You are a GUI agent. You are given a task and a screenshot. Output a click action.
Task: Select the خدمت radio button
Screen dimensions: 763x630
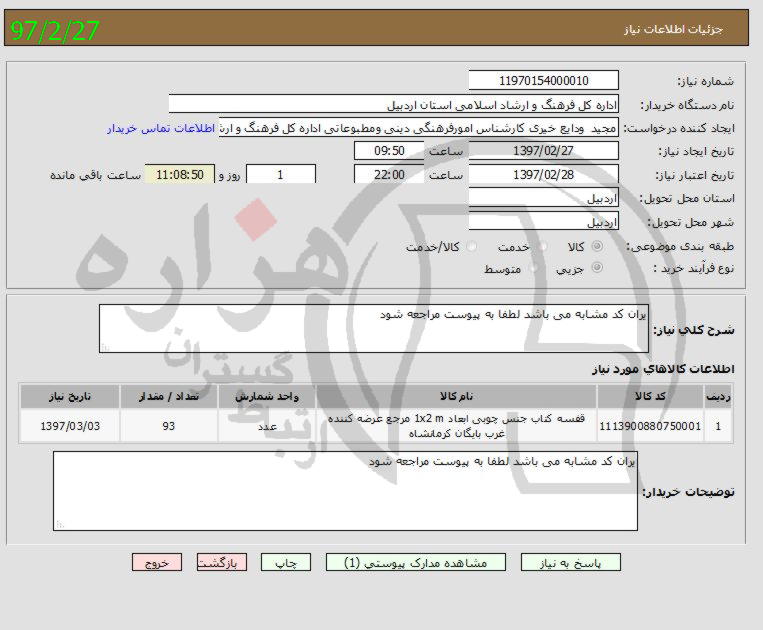coord(544,247)
